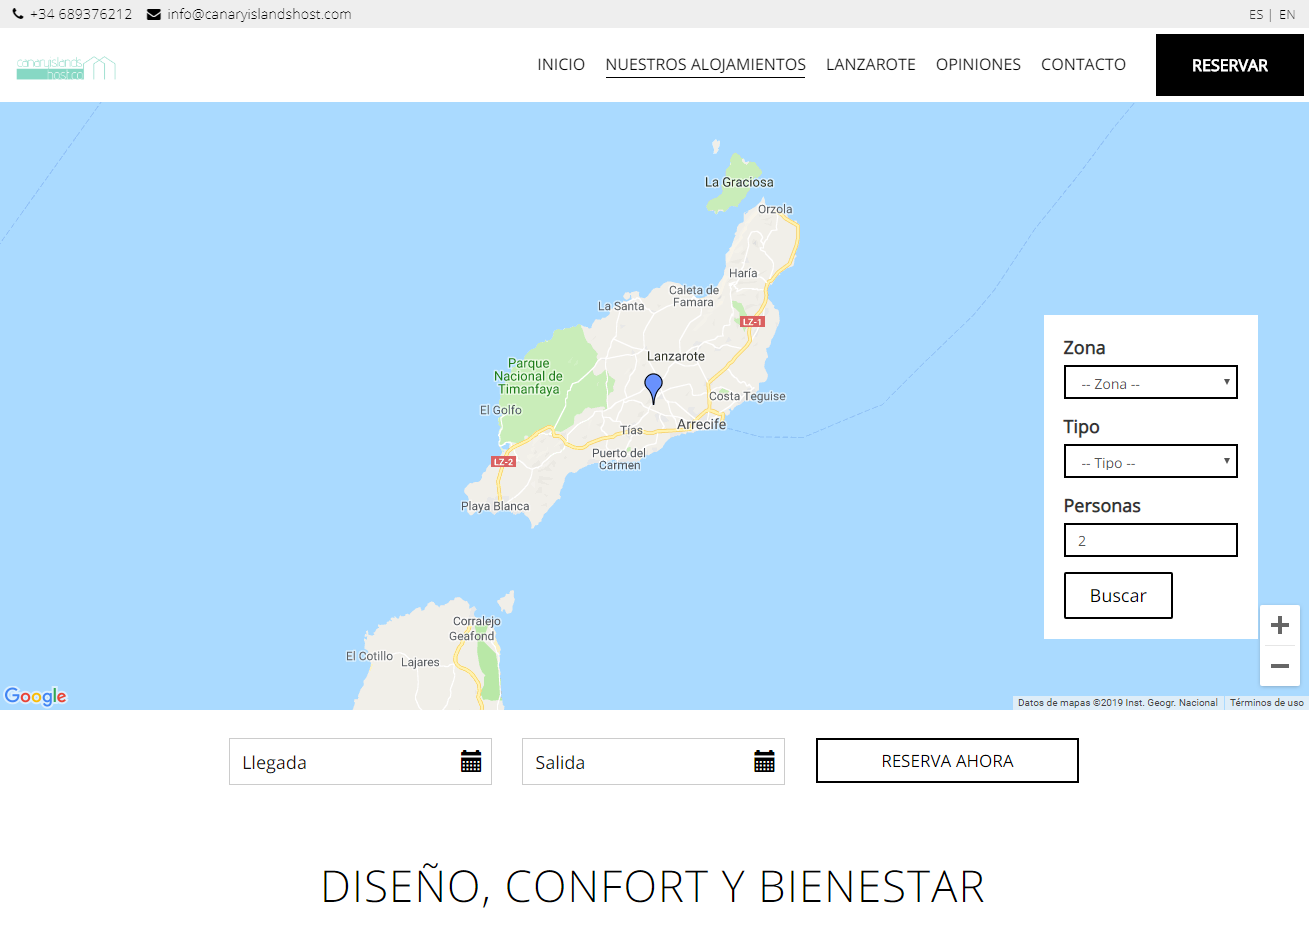Focus the Personas number field

coord(1150,540)
